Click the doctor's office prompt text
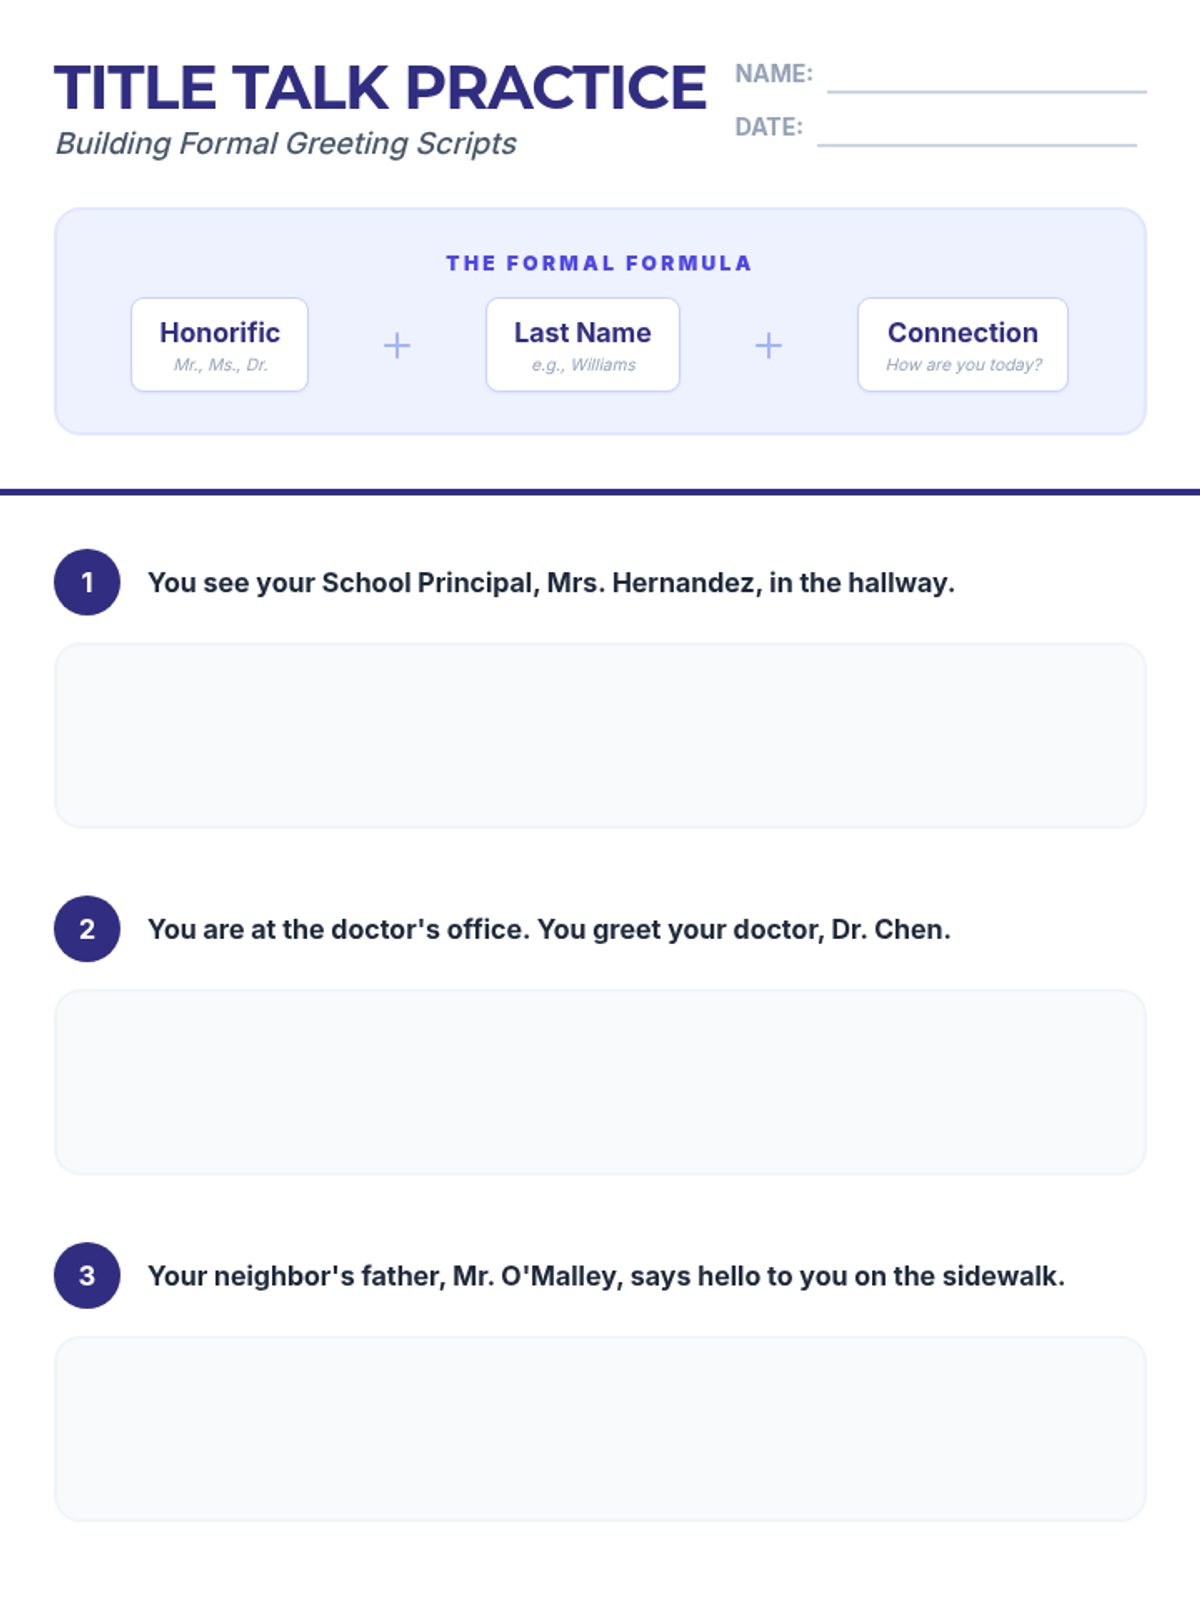The image size is (1200, 1600). [549, 930]
